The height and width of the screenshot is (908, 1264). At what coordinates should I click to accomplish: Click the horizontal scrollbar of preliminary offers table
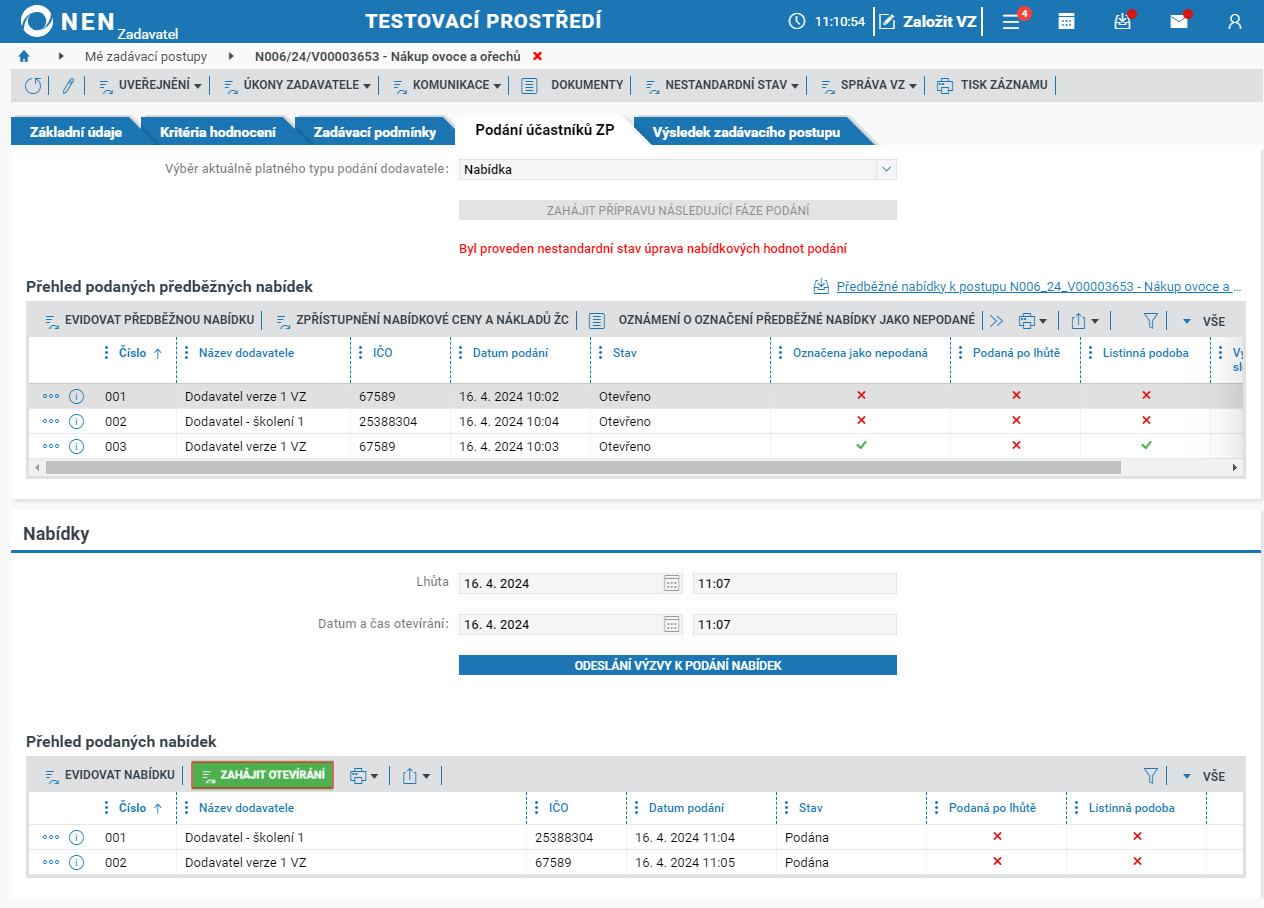tap(583, 467)
